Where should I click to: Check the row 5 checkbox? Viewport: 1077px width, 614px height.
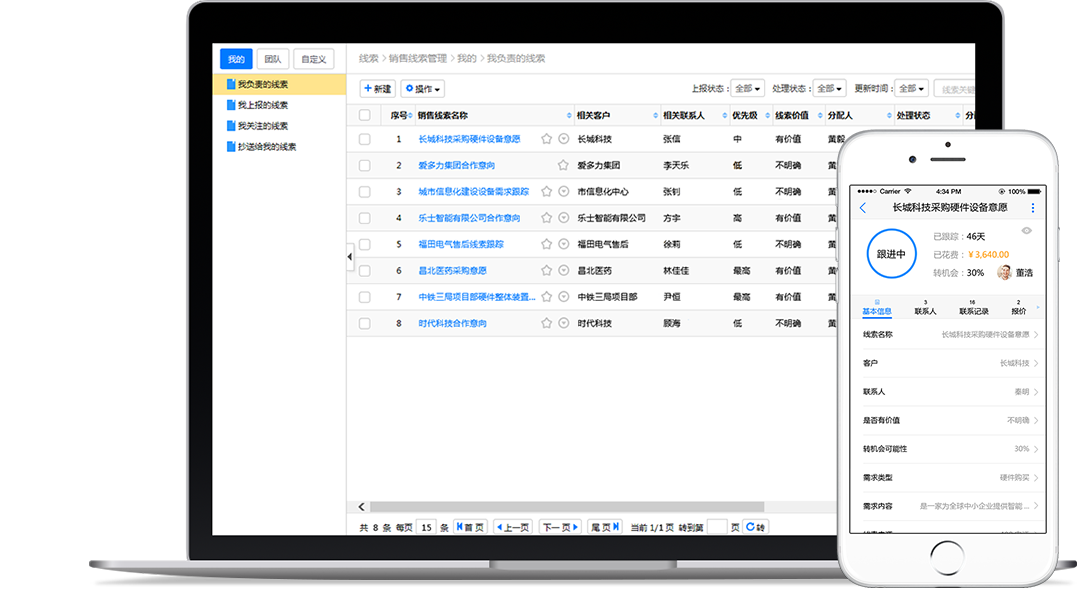click(365, 245)
